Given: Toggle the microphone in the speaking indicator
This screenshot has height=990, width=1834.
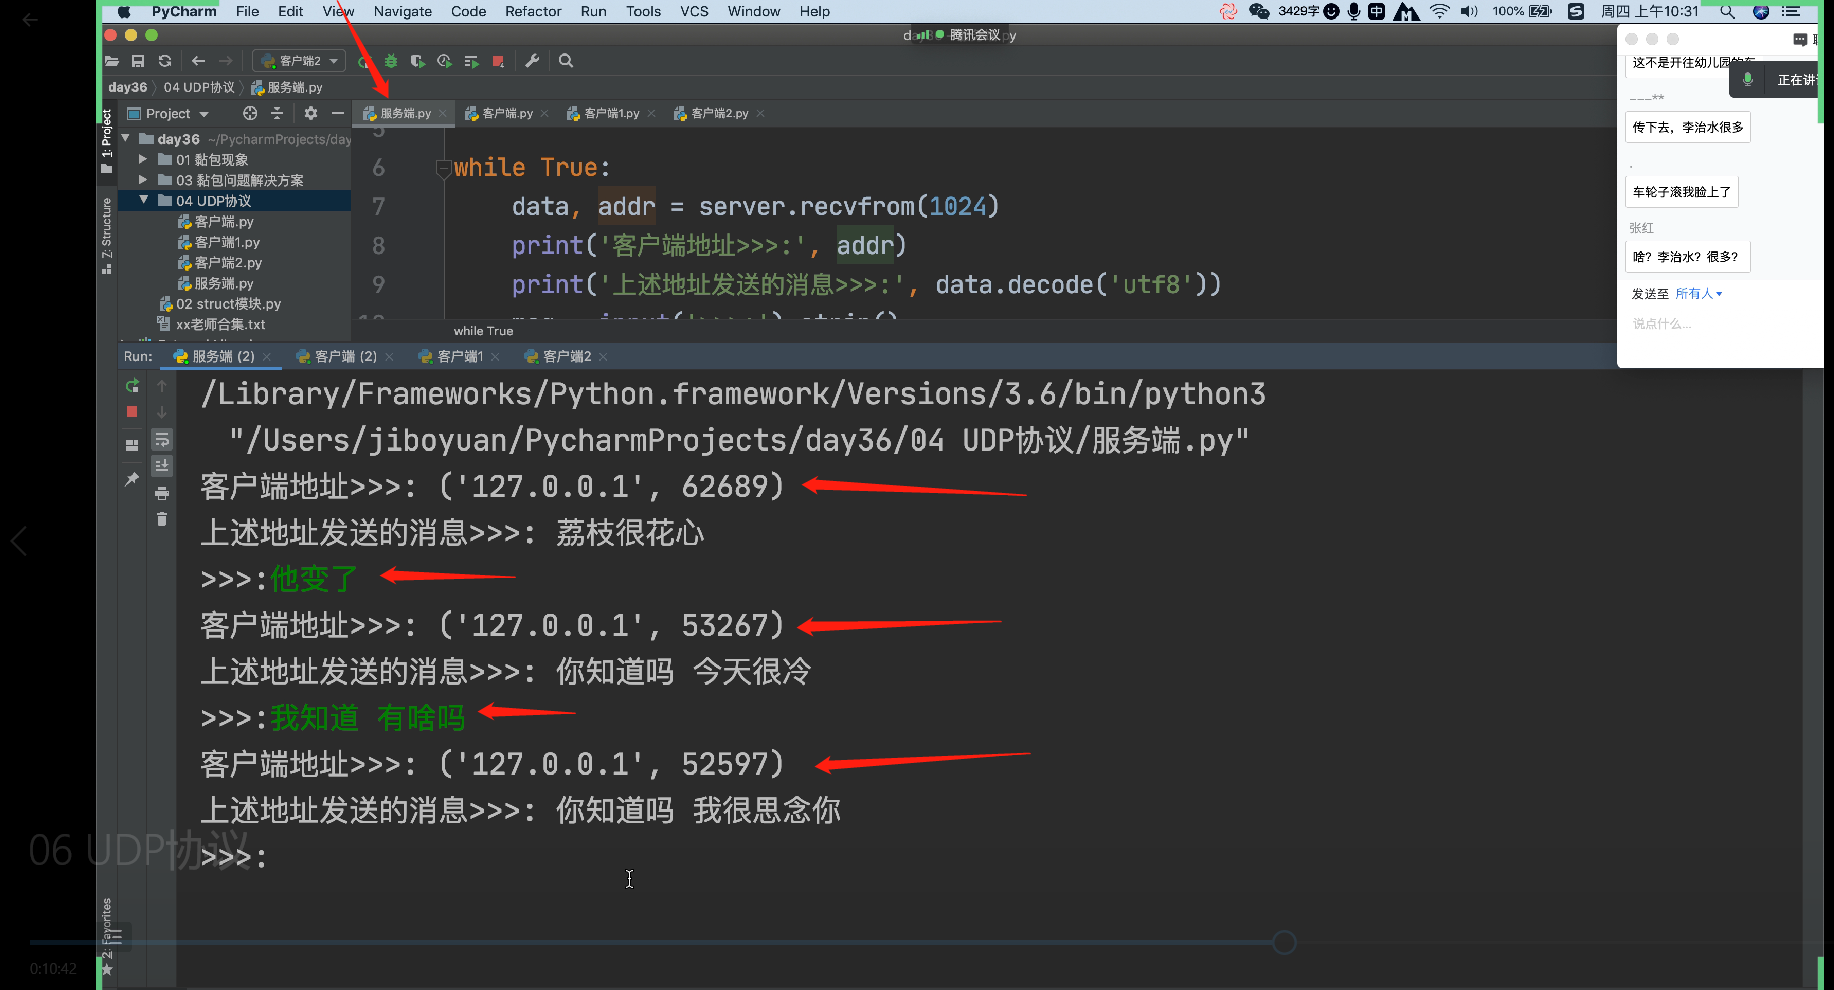Looking at the screenshot, I should tap(1748, 79).
